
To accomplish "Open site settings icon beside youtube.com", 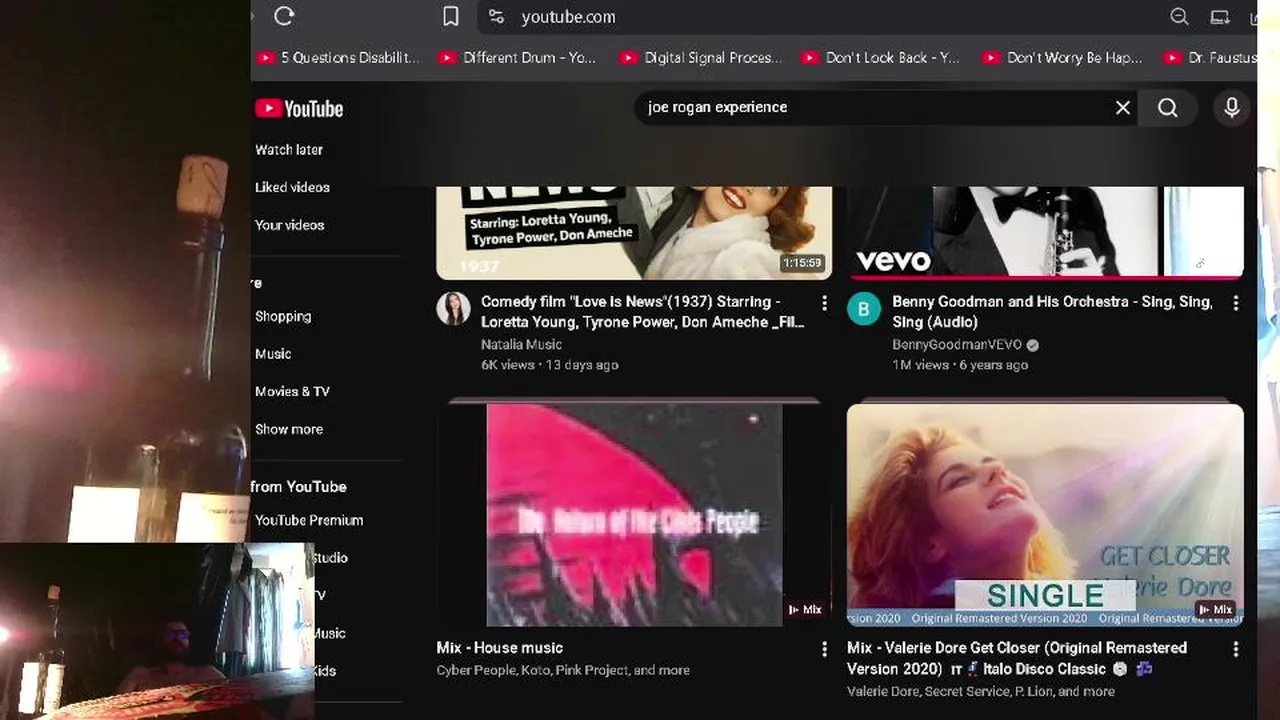I will pyautogui.click(x=496, y=17).
